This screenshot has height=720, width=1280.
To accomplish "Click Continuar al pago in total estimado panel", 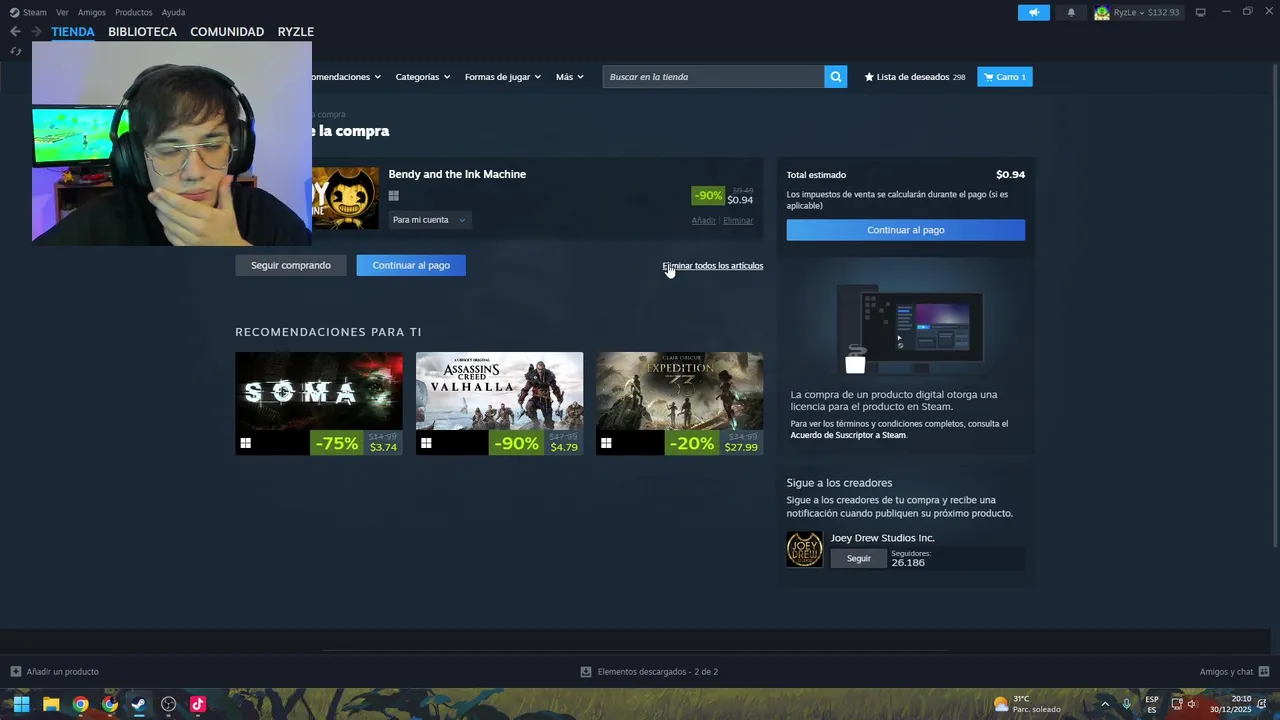I will tap(905, 230).
